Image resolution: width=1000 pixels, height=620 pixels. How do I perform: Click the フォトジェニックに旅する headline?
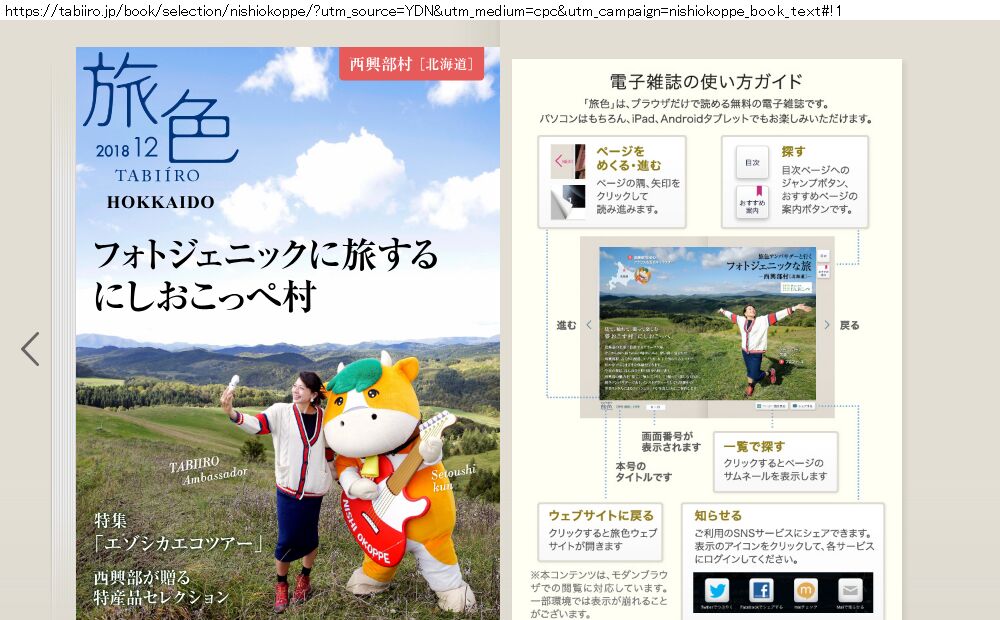266,255
